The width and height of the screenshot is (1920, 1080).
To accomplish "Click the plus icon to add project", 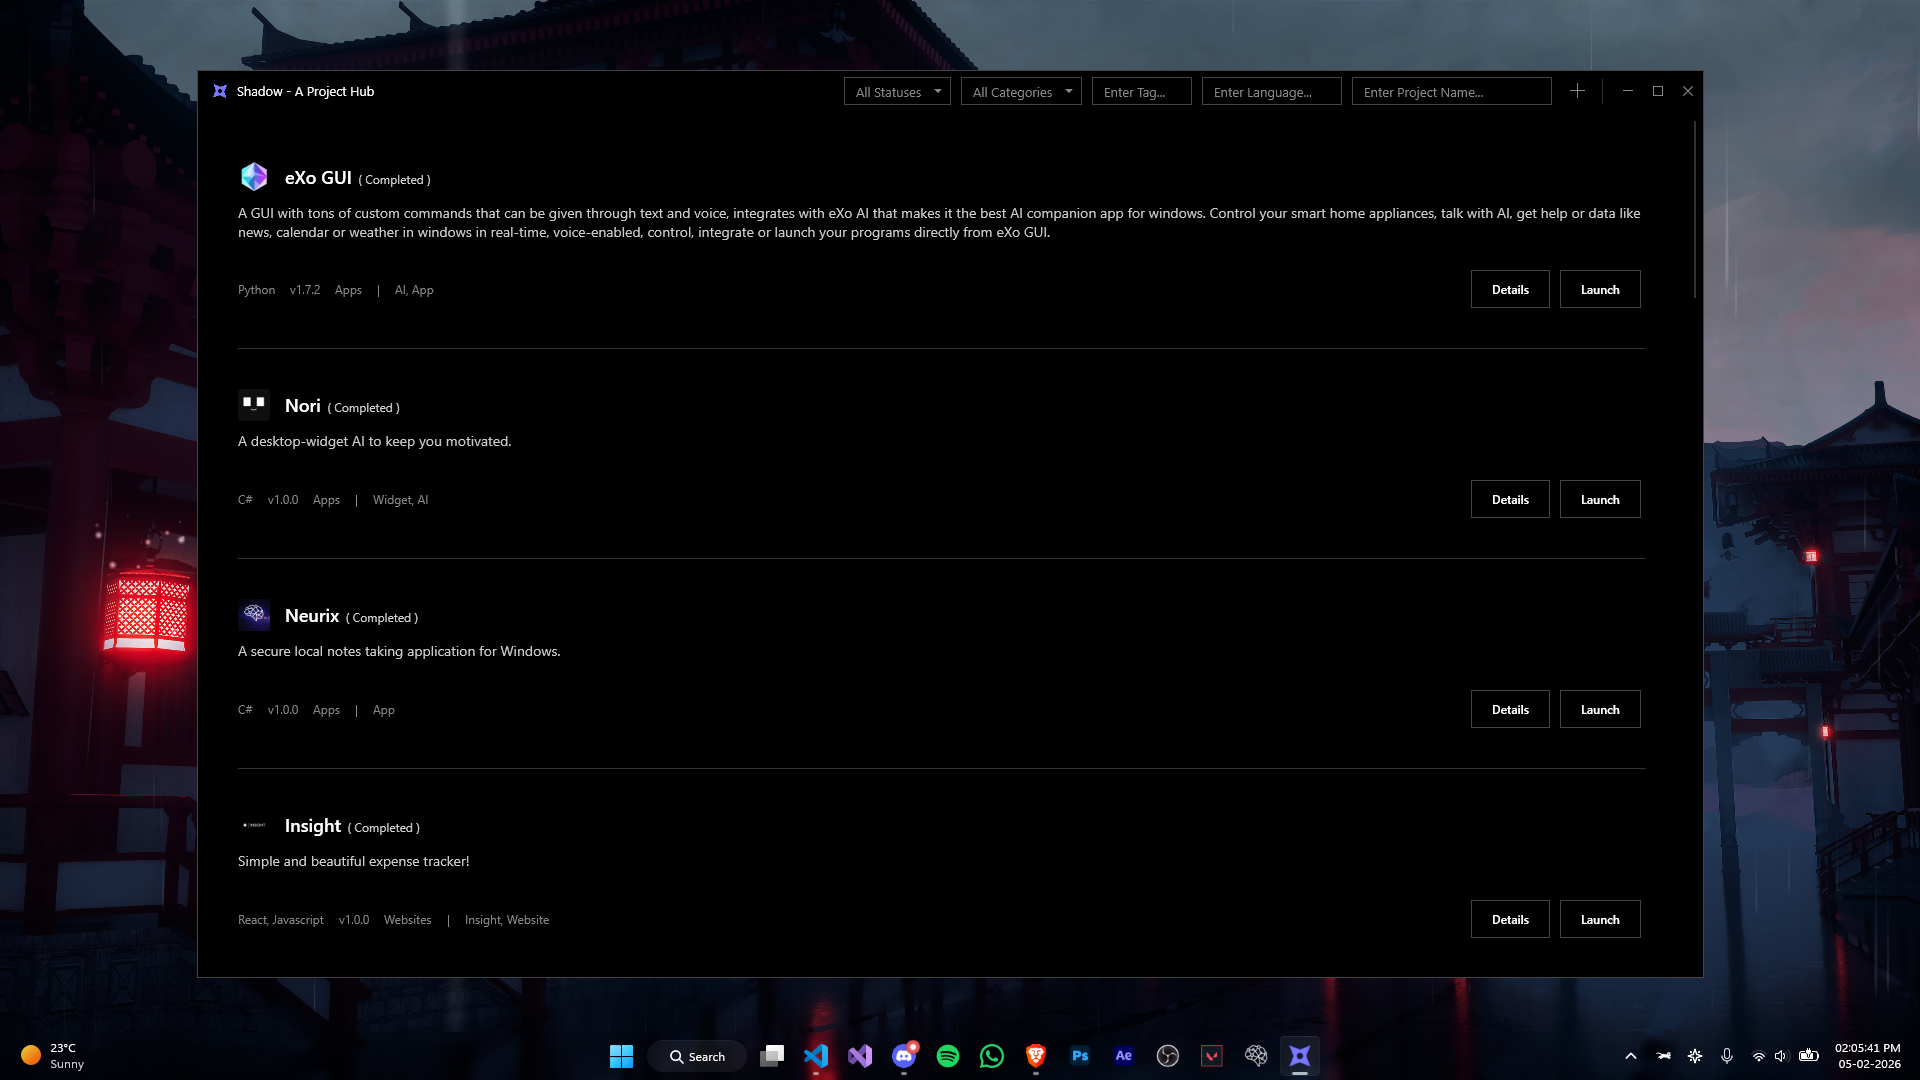I will pyautogui.click(x=1577, y=91).
